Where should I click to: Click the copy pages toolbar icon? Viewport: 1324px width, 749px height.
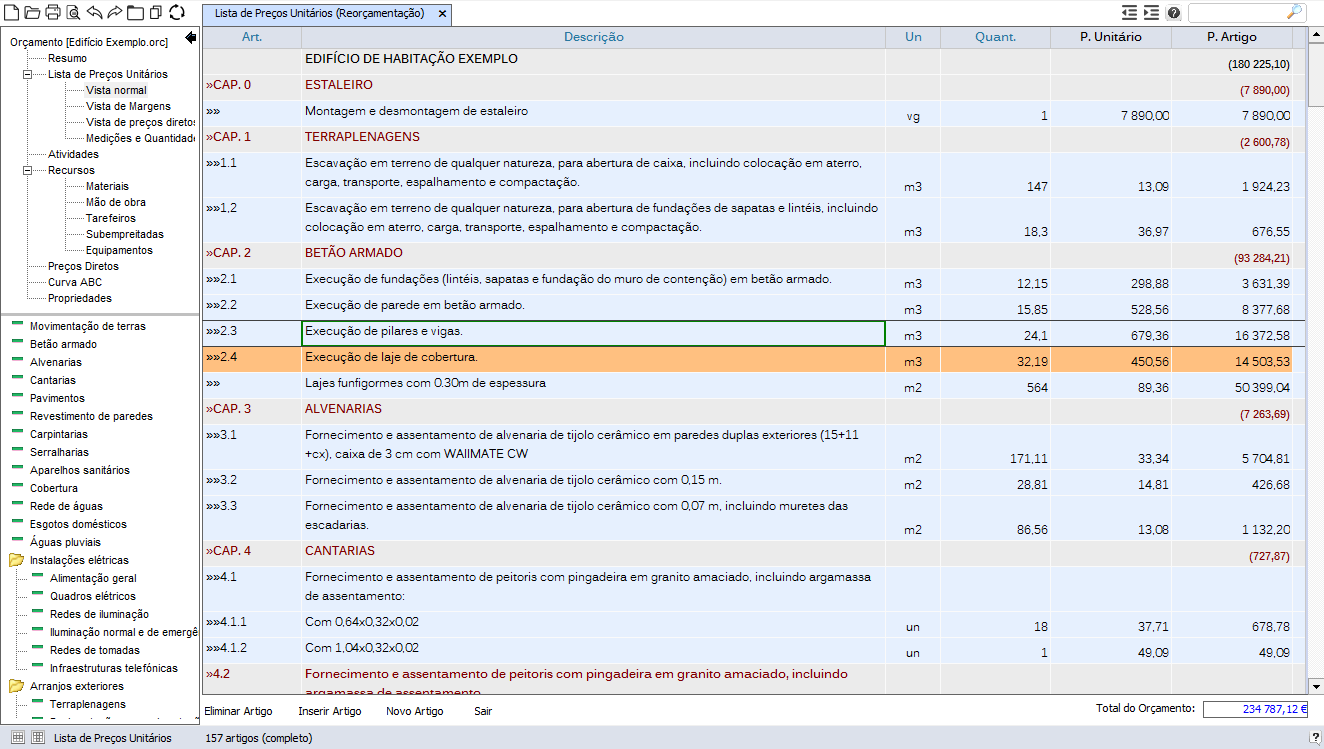[155, 13]
